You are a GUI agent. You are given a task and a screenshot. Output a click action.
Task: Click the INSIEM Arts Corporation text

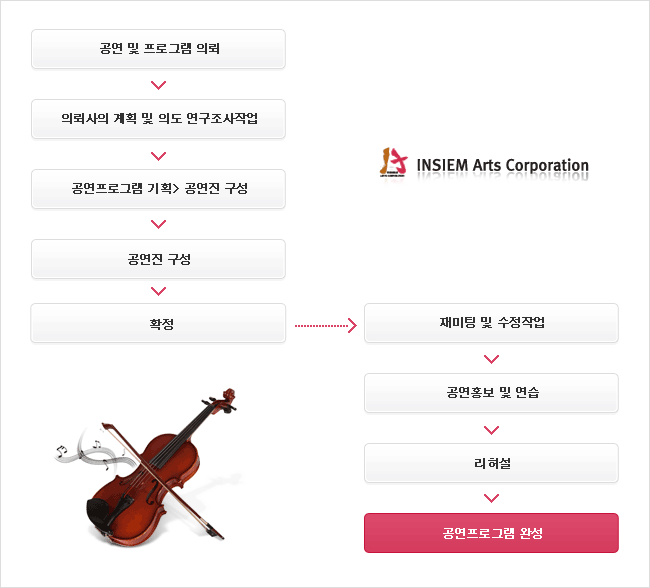(x=502, y=165)
